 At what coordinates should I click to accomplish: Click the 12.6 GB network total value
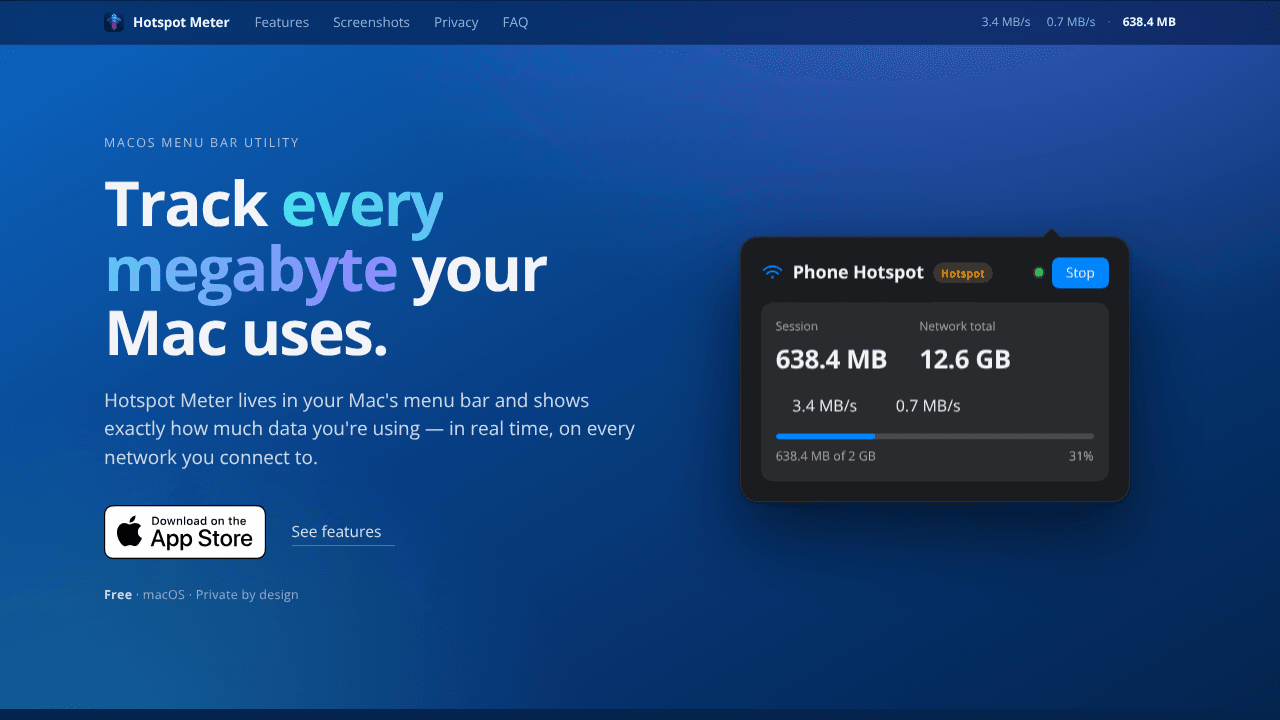pos(965,359)
